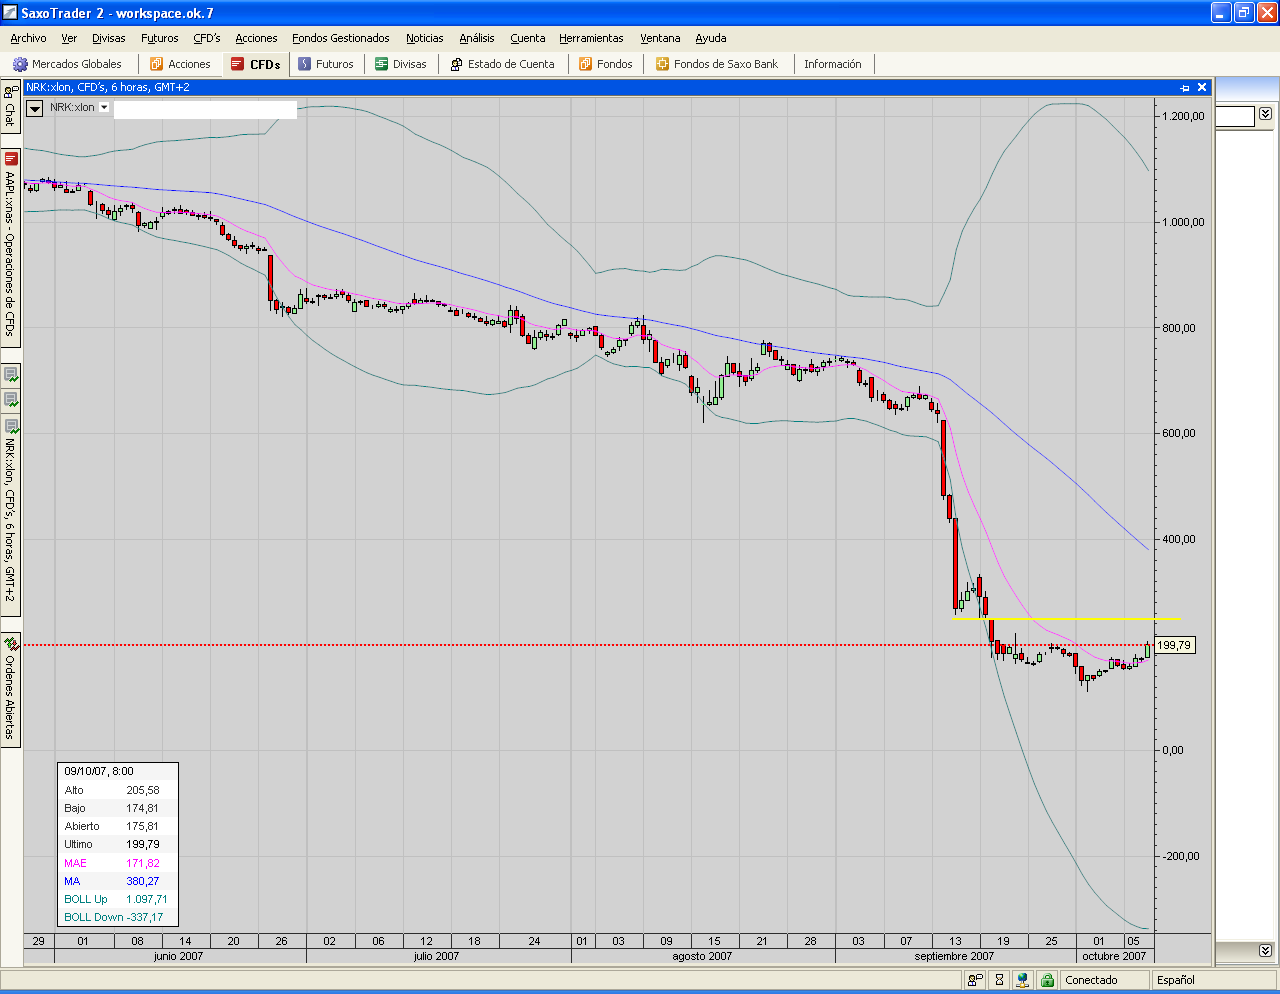Click the 199,79 current price marker

point(1174,646)
